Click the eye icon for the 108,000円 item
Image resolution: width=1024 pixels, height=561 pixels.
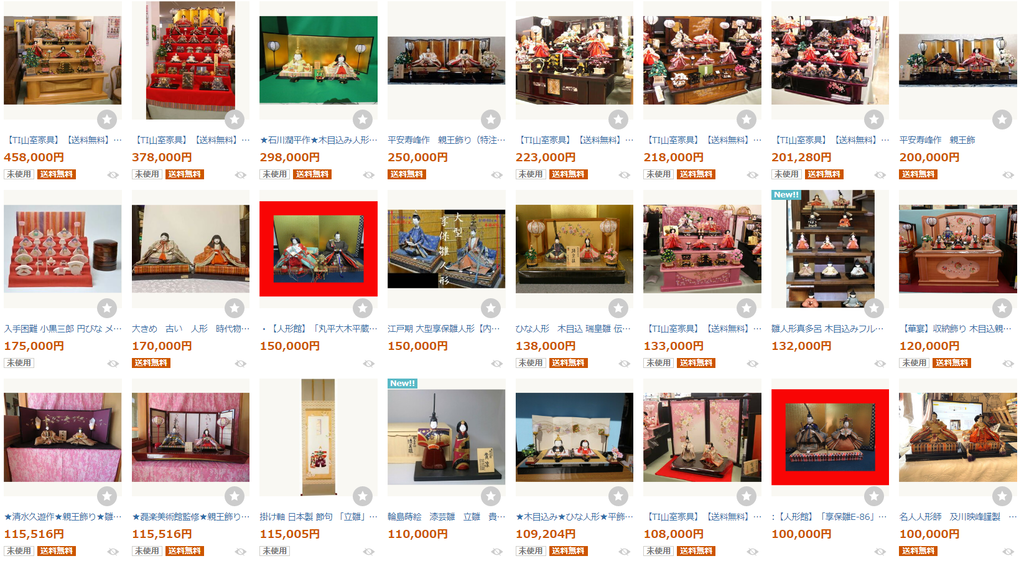click(x=752, y=552)
